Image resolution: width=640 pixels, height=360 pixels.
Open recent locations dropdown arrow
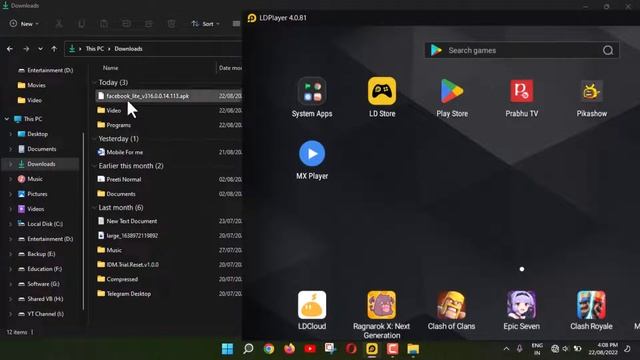pyautogui.click(x=40, y=49)
